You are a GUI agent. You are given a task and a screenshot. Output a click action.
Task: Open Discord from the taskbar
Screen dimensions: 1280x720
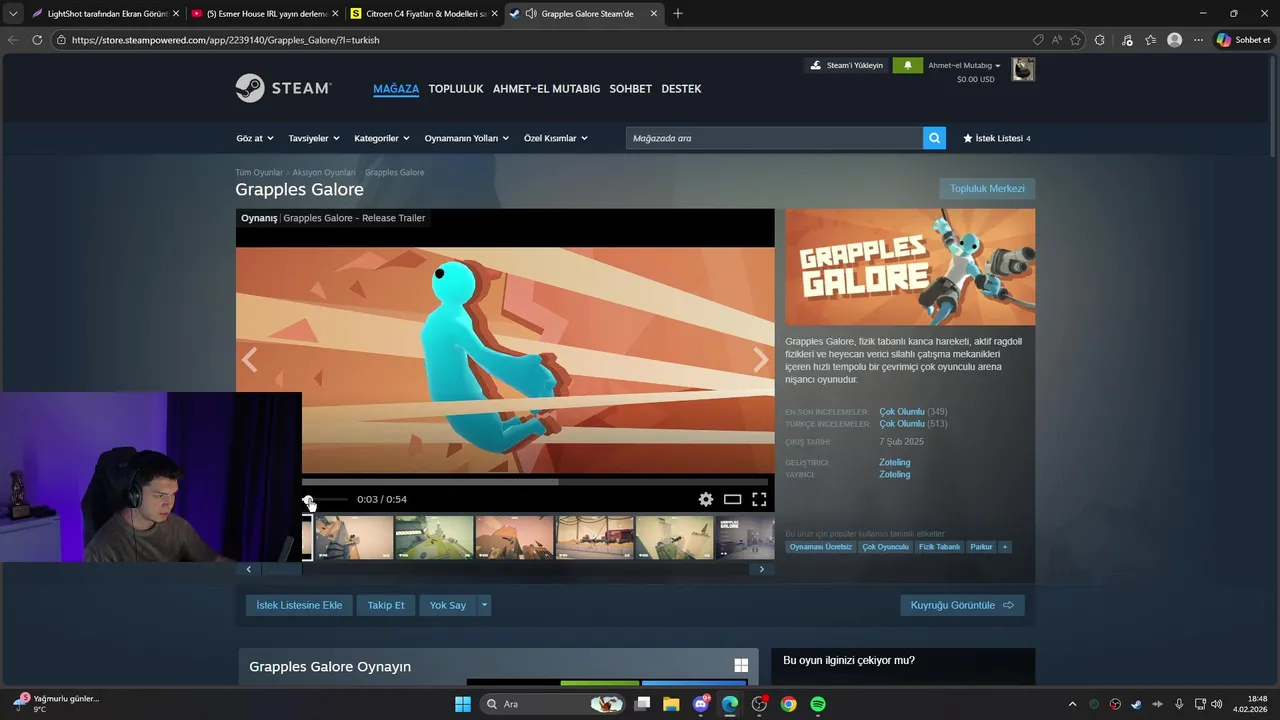pyautogui.click(x=701, y=704)
